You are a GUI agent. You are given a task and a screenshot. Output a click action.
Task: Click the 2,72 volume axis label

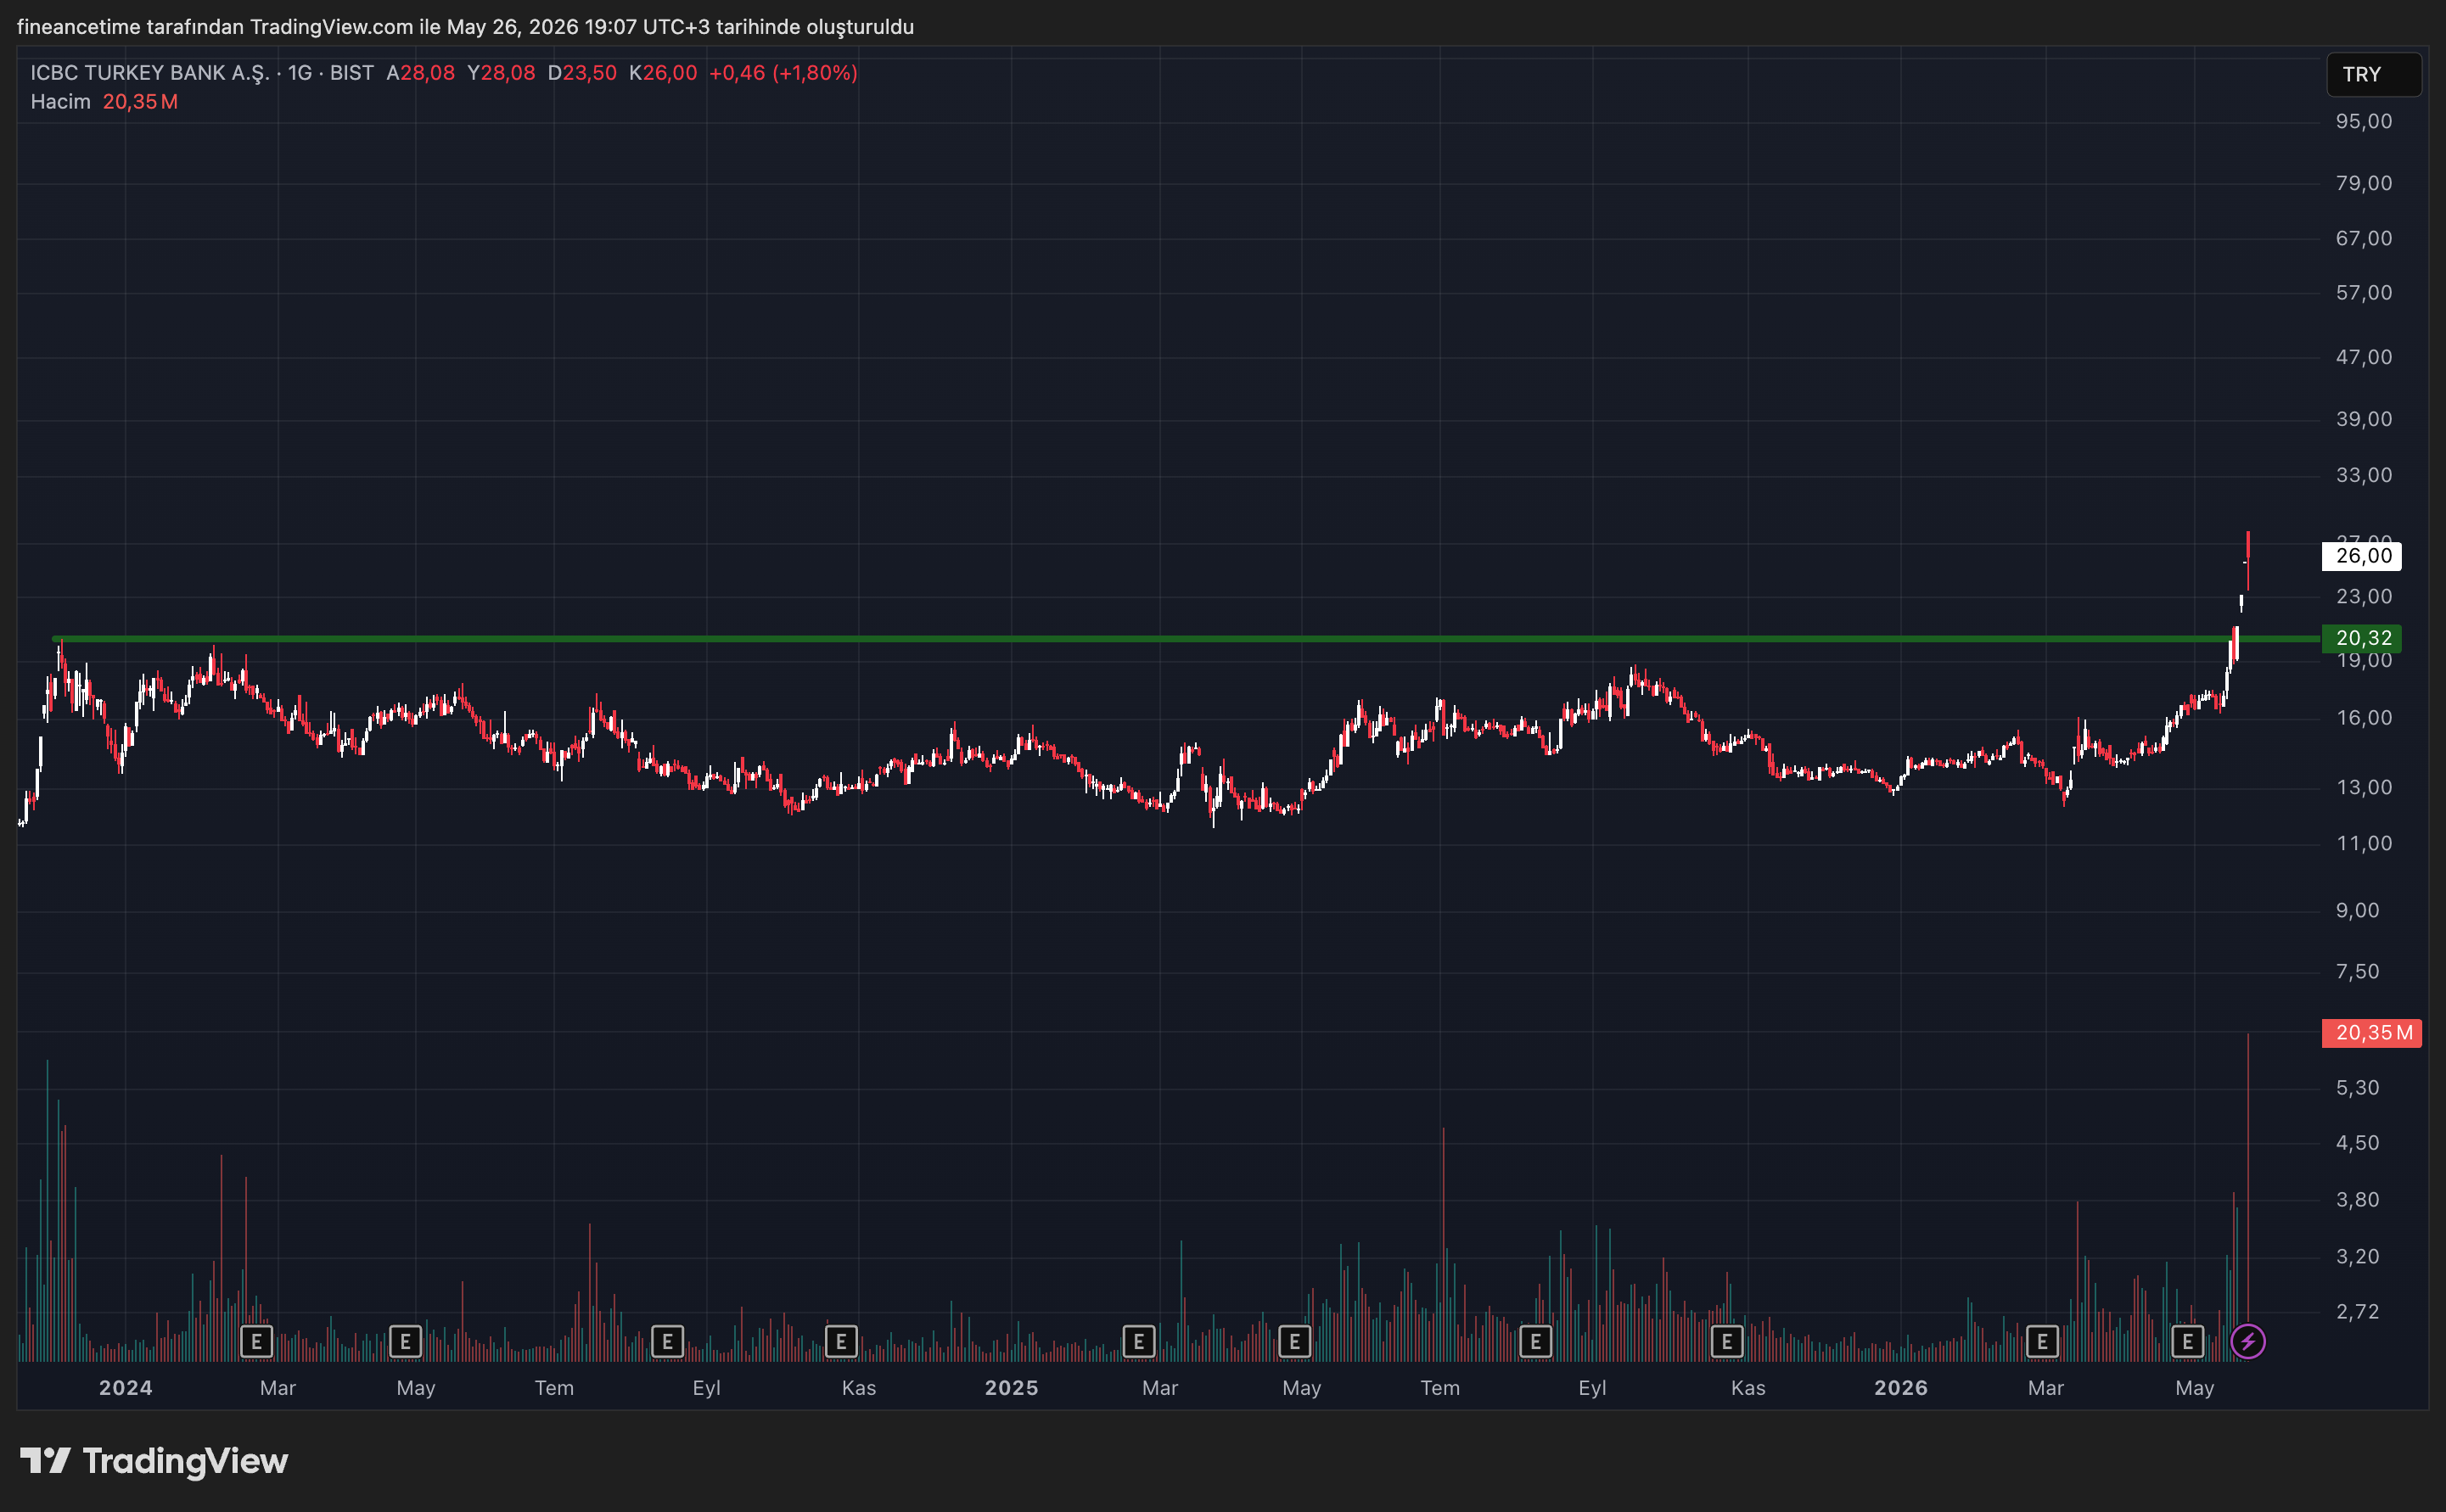pyautogui.click(x=2358, y=1312)
